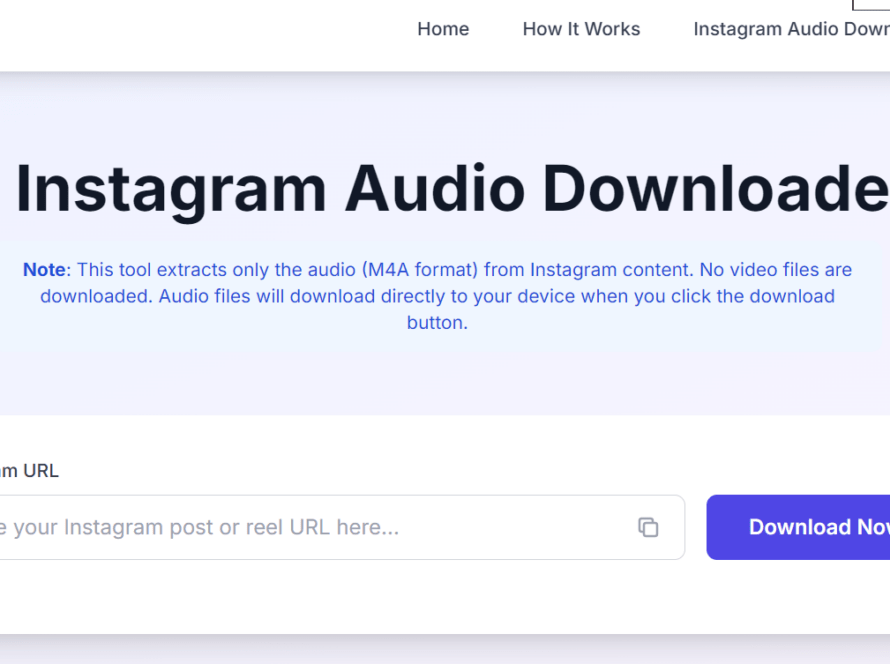Click the Download Now button
890x664 pixels.
pos(798,527)
